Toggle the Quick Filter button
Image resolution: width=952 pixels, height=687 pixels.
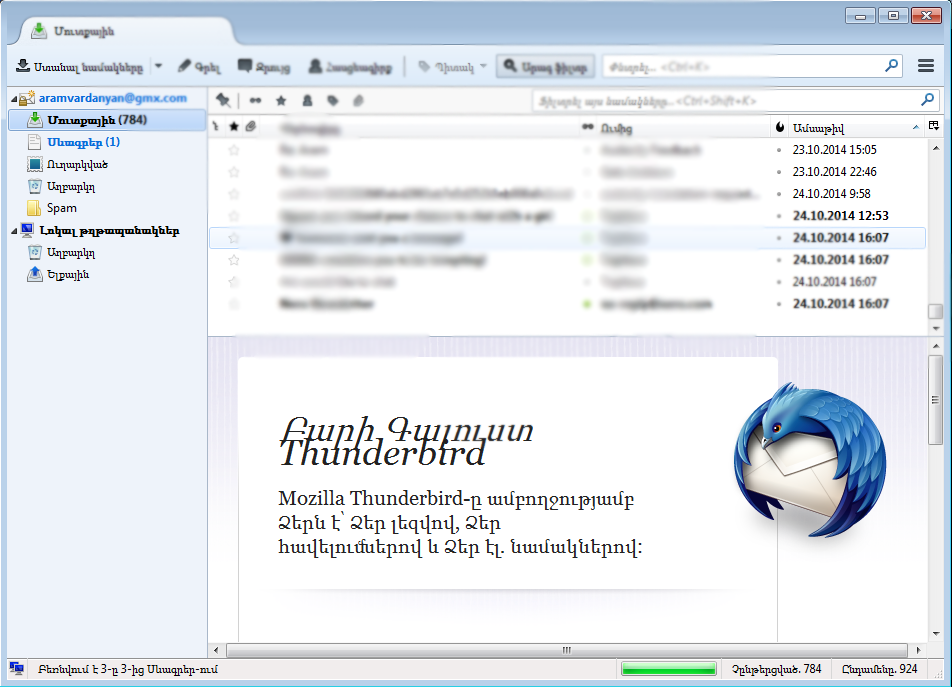tap(545, 67)
